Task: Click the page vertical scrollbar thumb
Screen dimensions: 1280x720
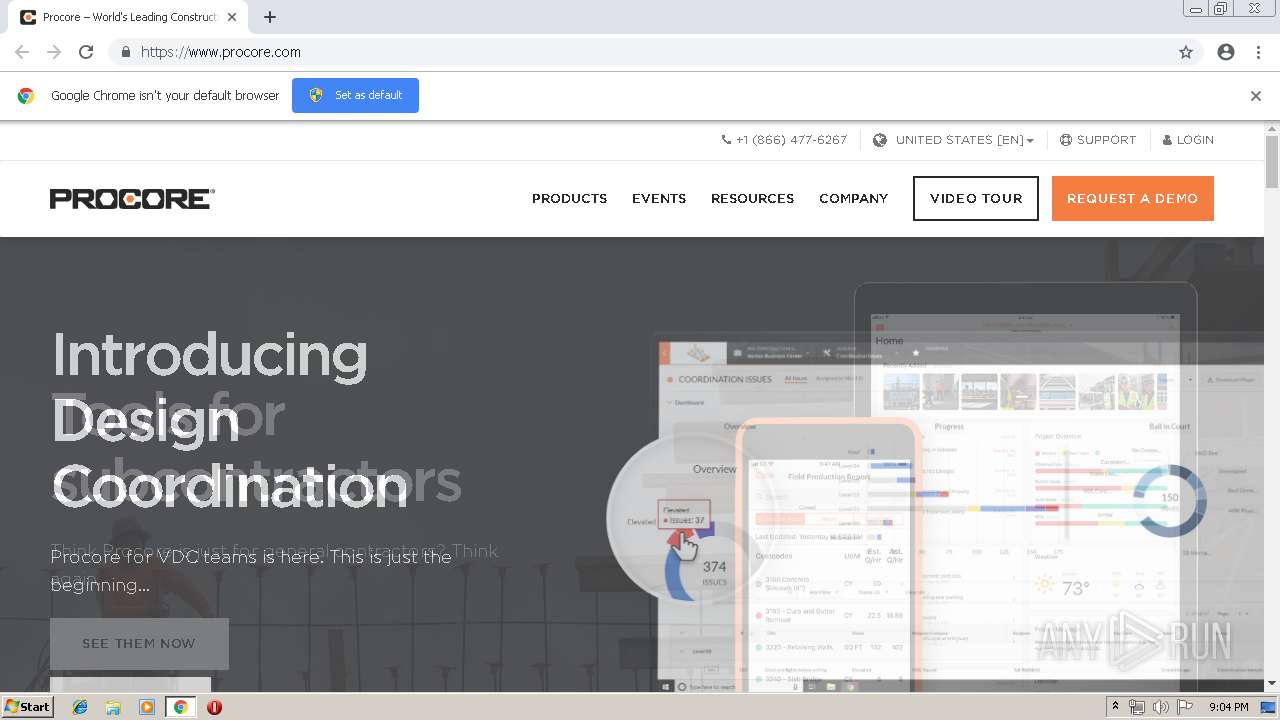Action: tap(1271, 161)
